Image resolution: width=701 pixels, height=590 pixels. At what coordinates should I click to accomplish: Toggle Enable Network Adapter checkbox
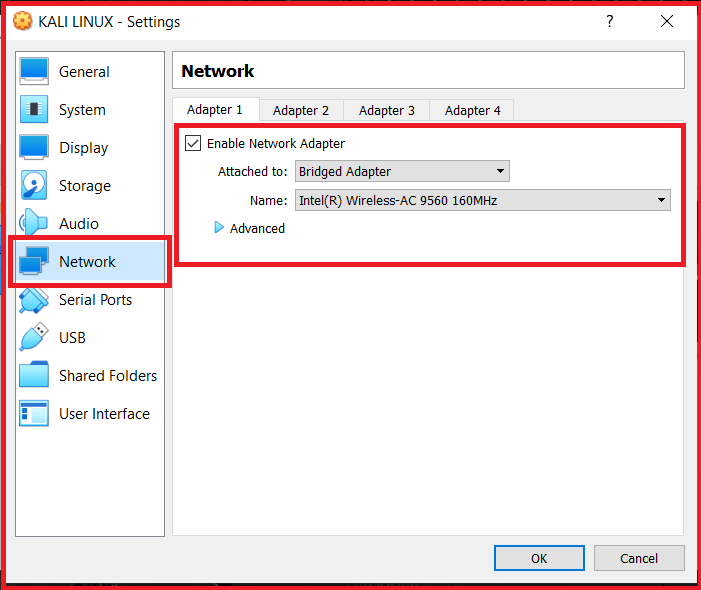tap(193, 143)
